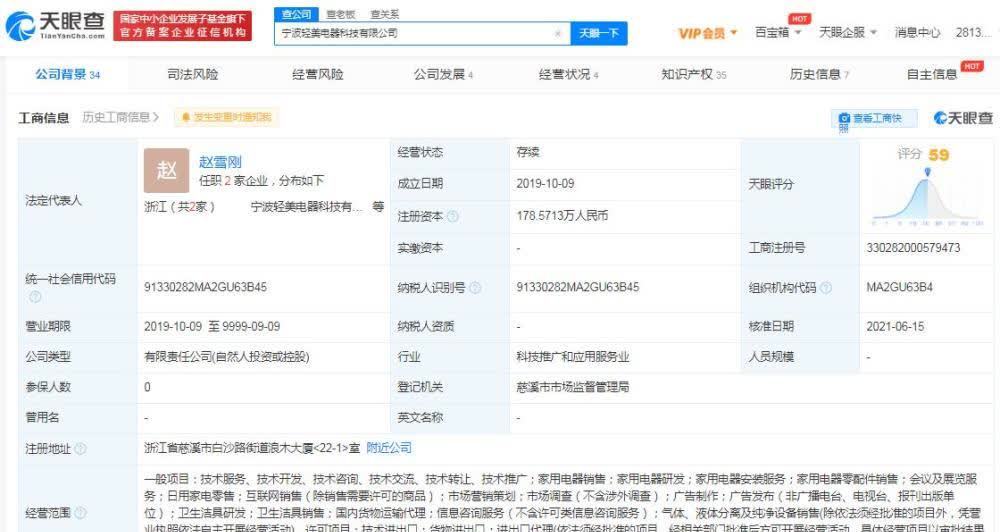Select the 历史信息 tab

tap(819, 75)
